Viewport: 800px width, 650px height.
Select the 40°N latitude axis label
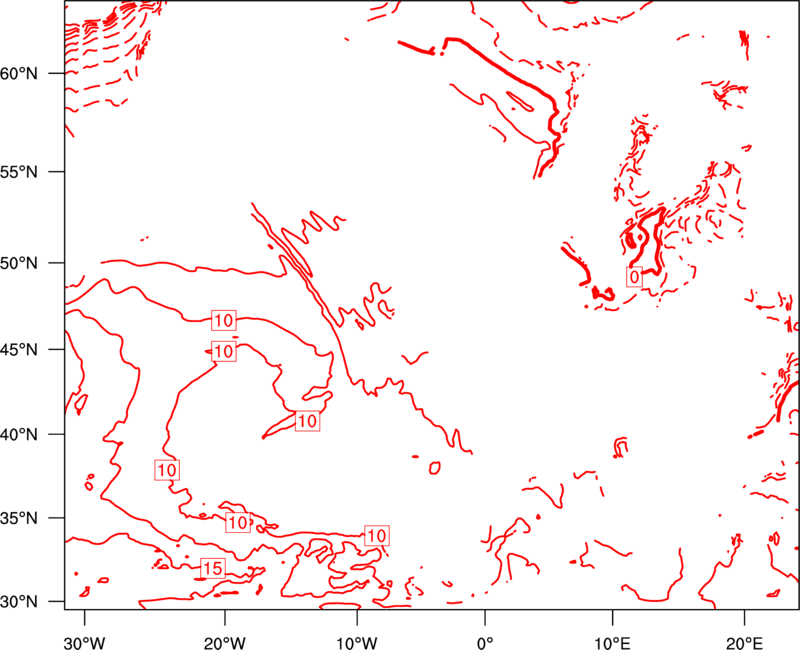[19, 435]
